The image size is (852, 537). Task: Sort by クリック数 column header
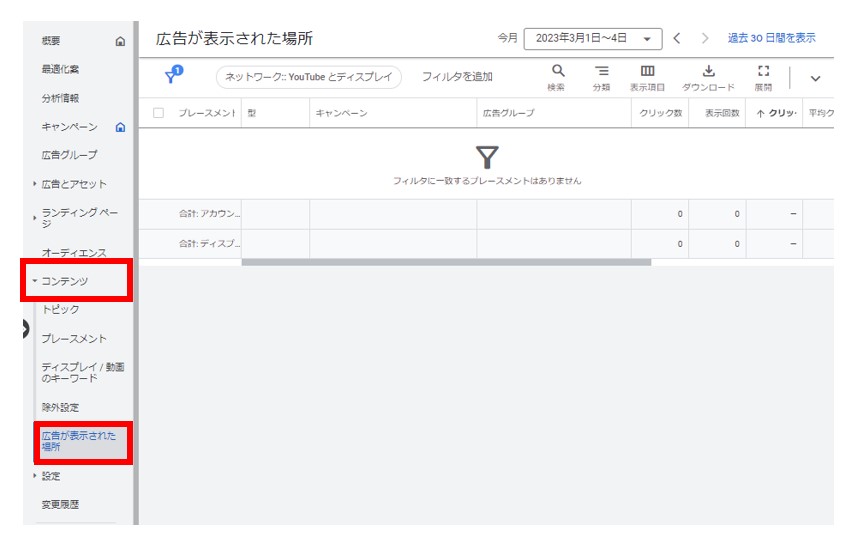661,113
